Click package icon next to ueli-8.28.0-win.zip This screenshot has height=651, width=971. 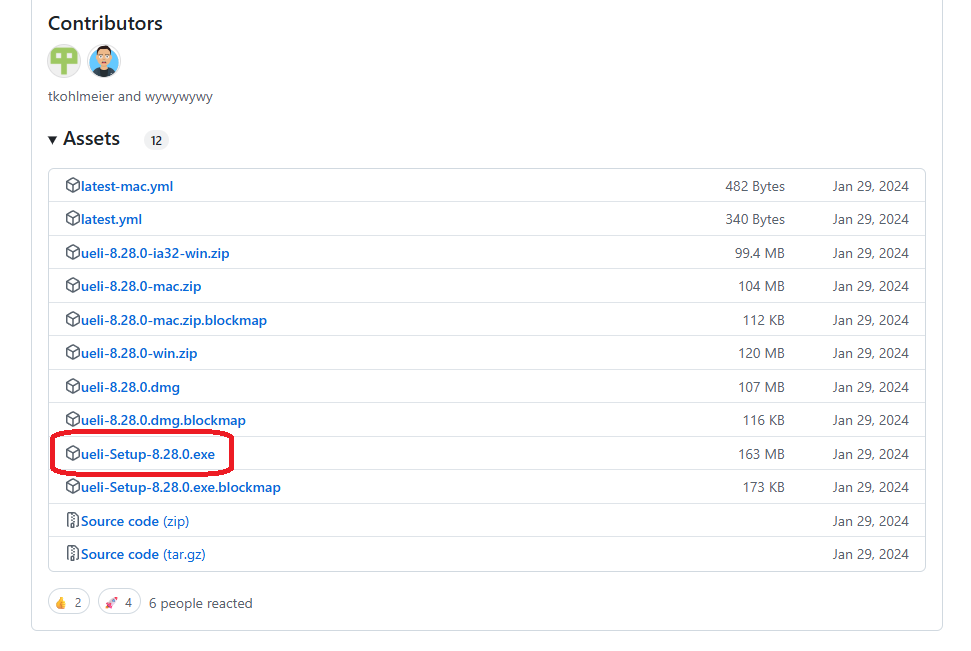[73, 353]
